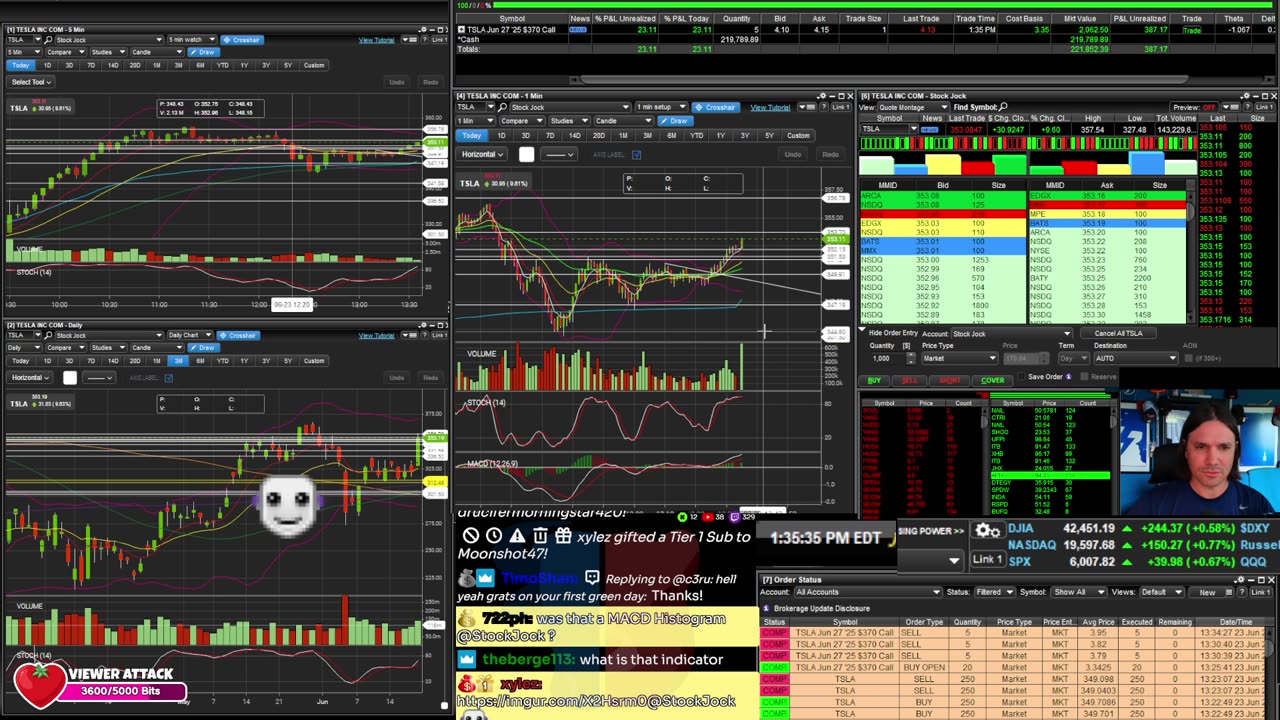The height and width of the screenshot is (720, 1280).
Task: Toggle Crosshair button in 1 Min chart
Action: [x=715, y=107]
